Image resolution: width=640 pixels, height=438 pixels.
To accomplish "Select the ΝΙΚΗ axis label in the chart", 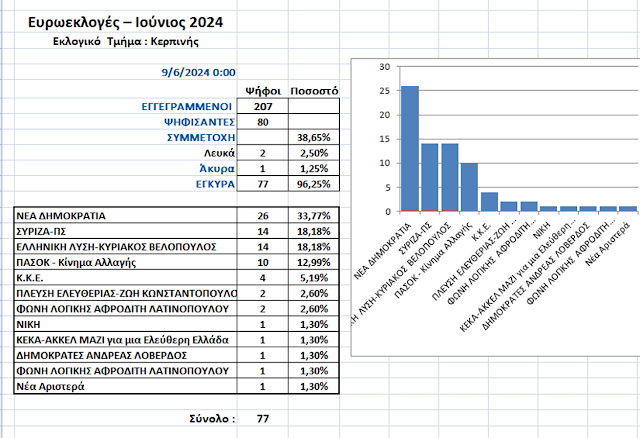I will (x=542, y=231).
